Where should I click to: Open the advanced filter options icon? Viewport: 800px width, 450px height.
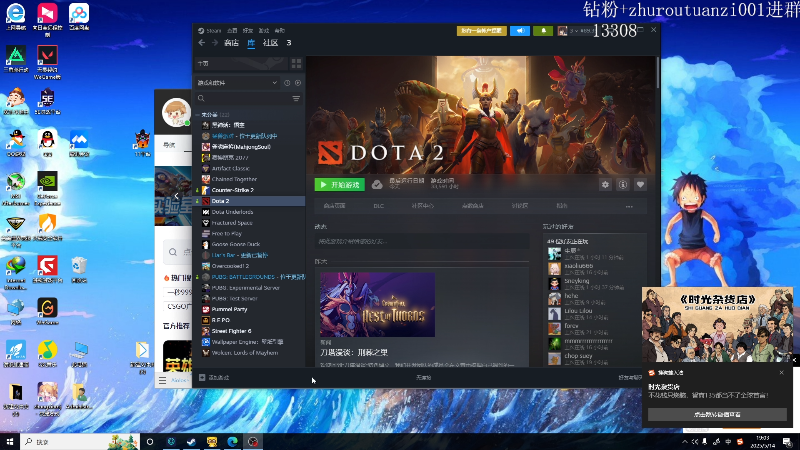tap(296, 98)
